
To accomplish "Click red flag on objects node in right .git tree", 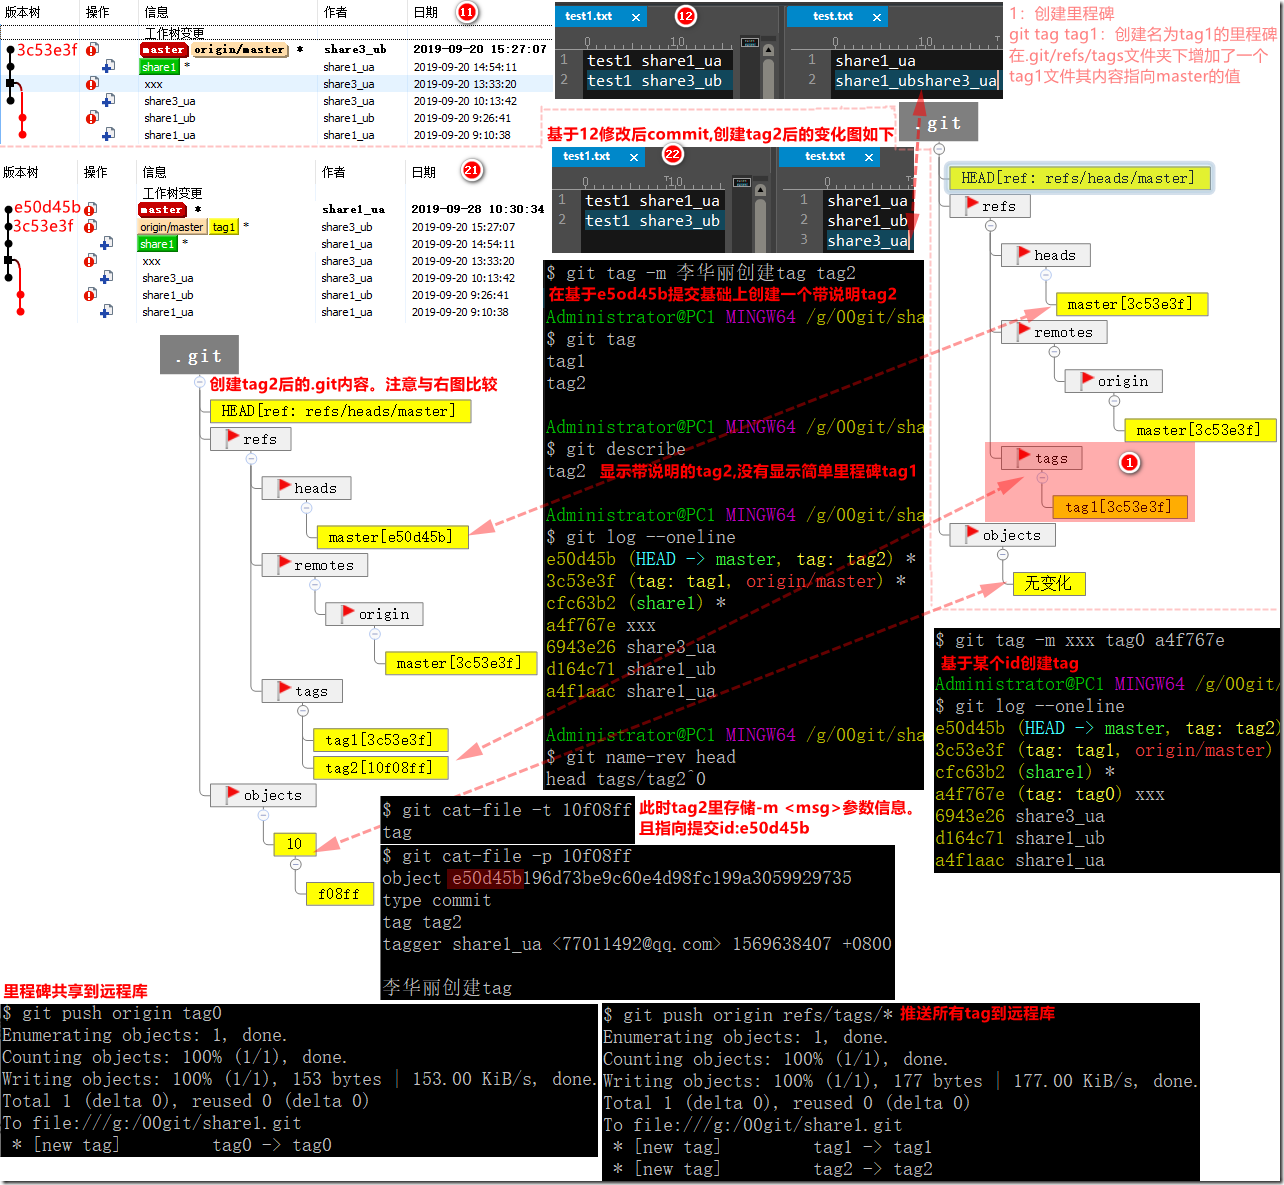I will tap(972, 534).
